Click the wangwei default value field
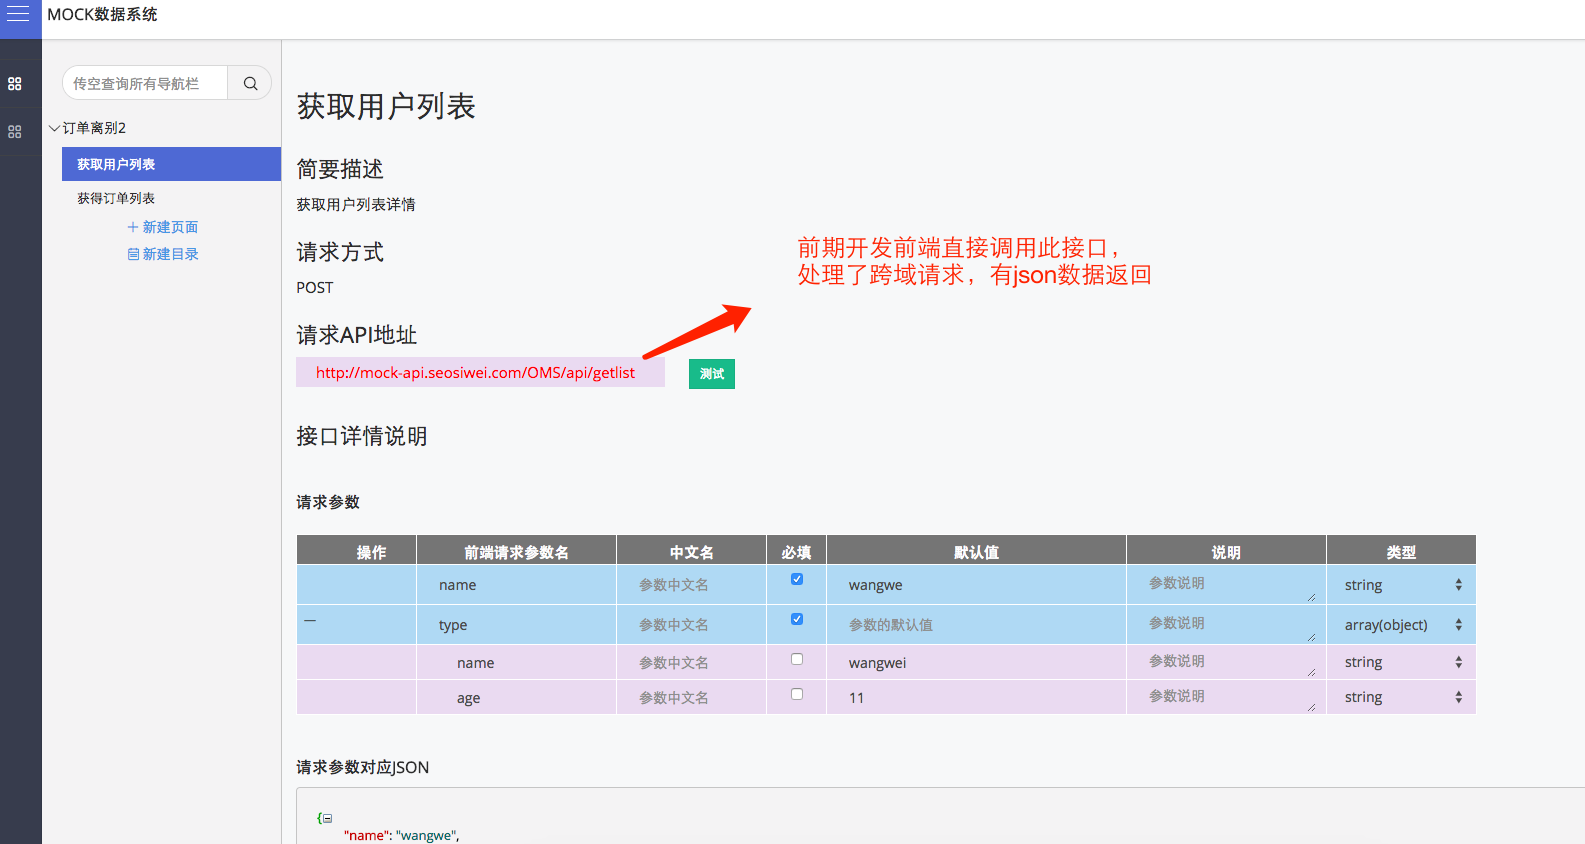Screen dimensions: 1585x844 976,663
